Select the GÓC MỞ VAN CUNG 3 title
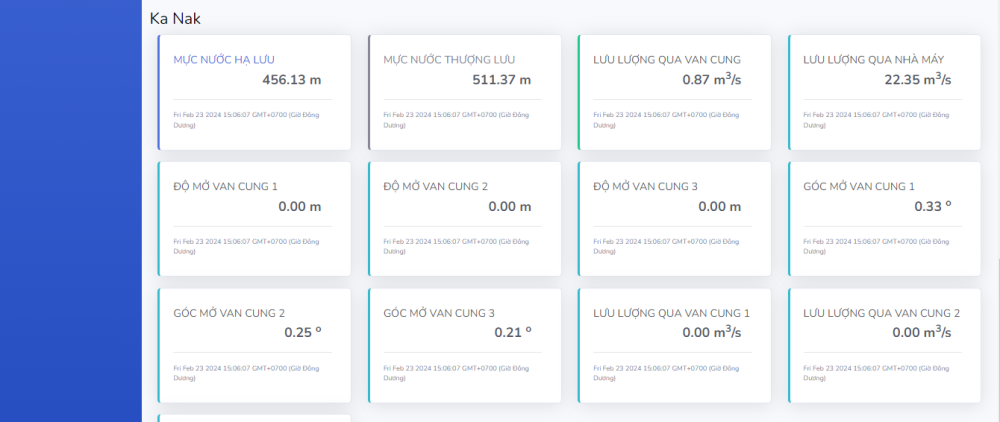 point(439,313)
